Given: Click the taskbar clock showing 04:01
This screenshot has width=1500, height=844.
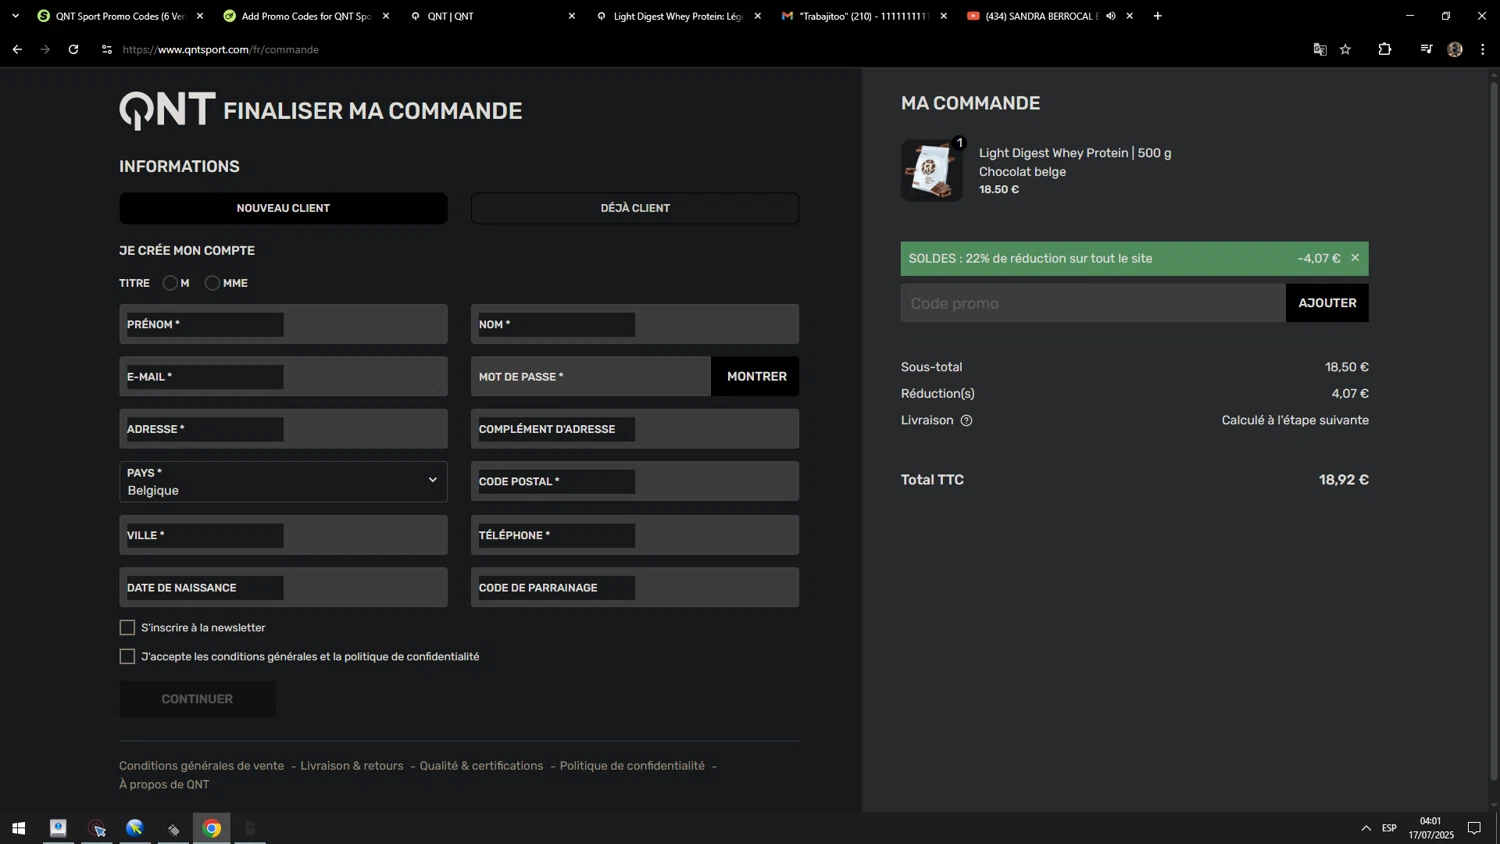Looking at the screenshot, I should pos(1431,828).
